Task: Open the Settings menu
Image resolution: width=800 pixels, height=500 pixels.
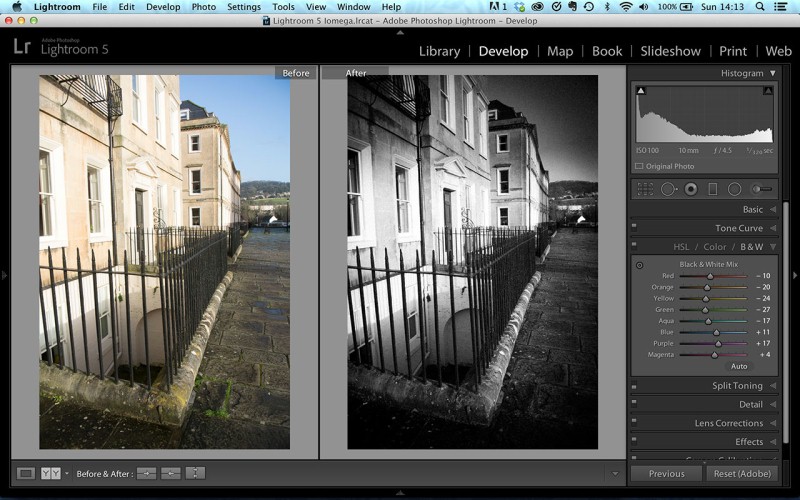Action: pos(244,7)
